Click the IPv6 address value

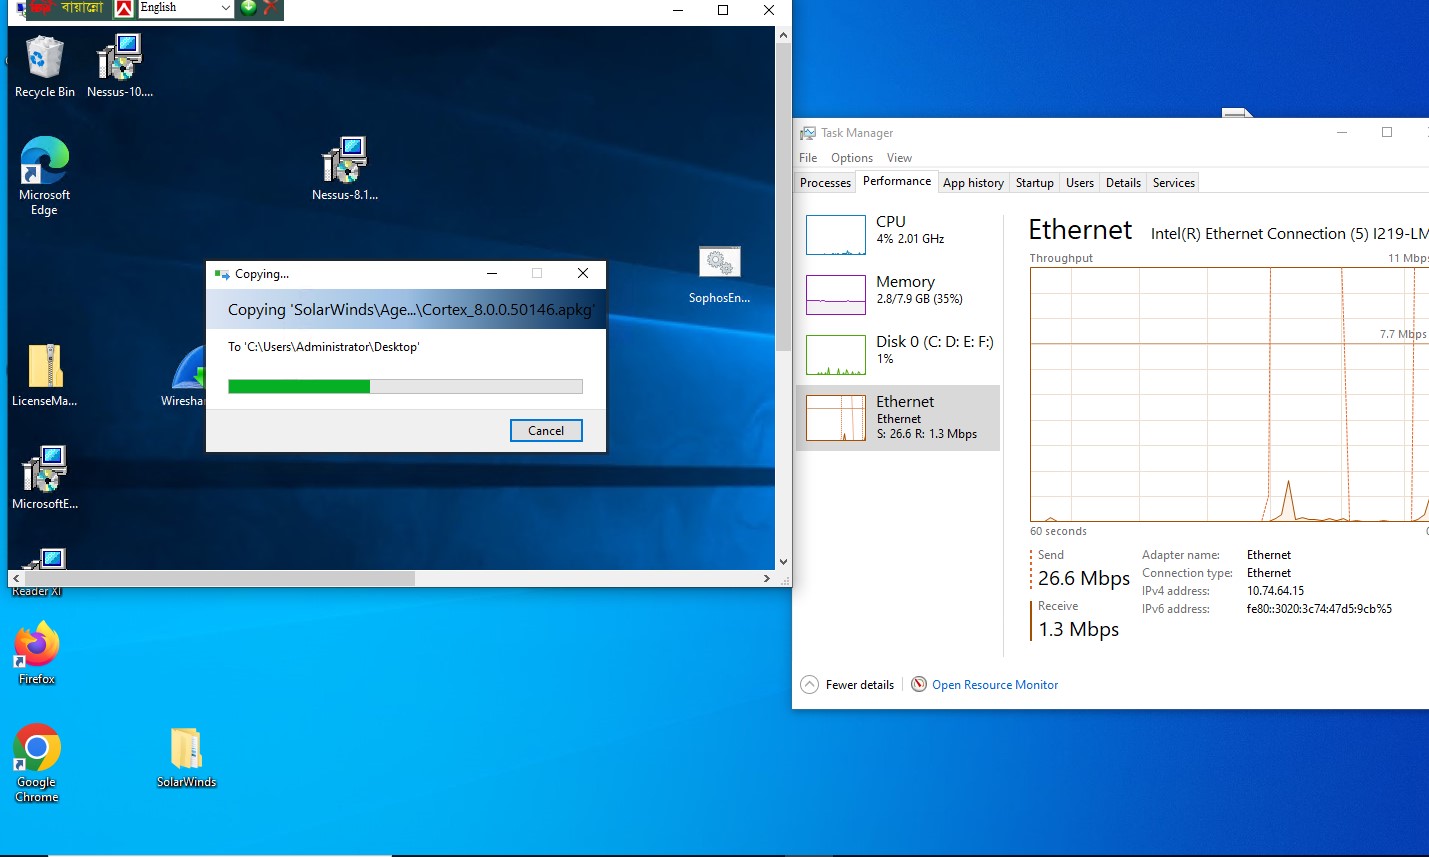[x=1319, y=609]
